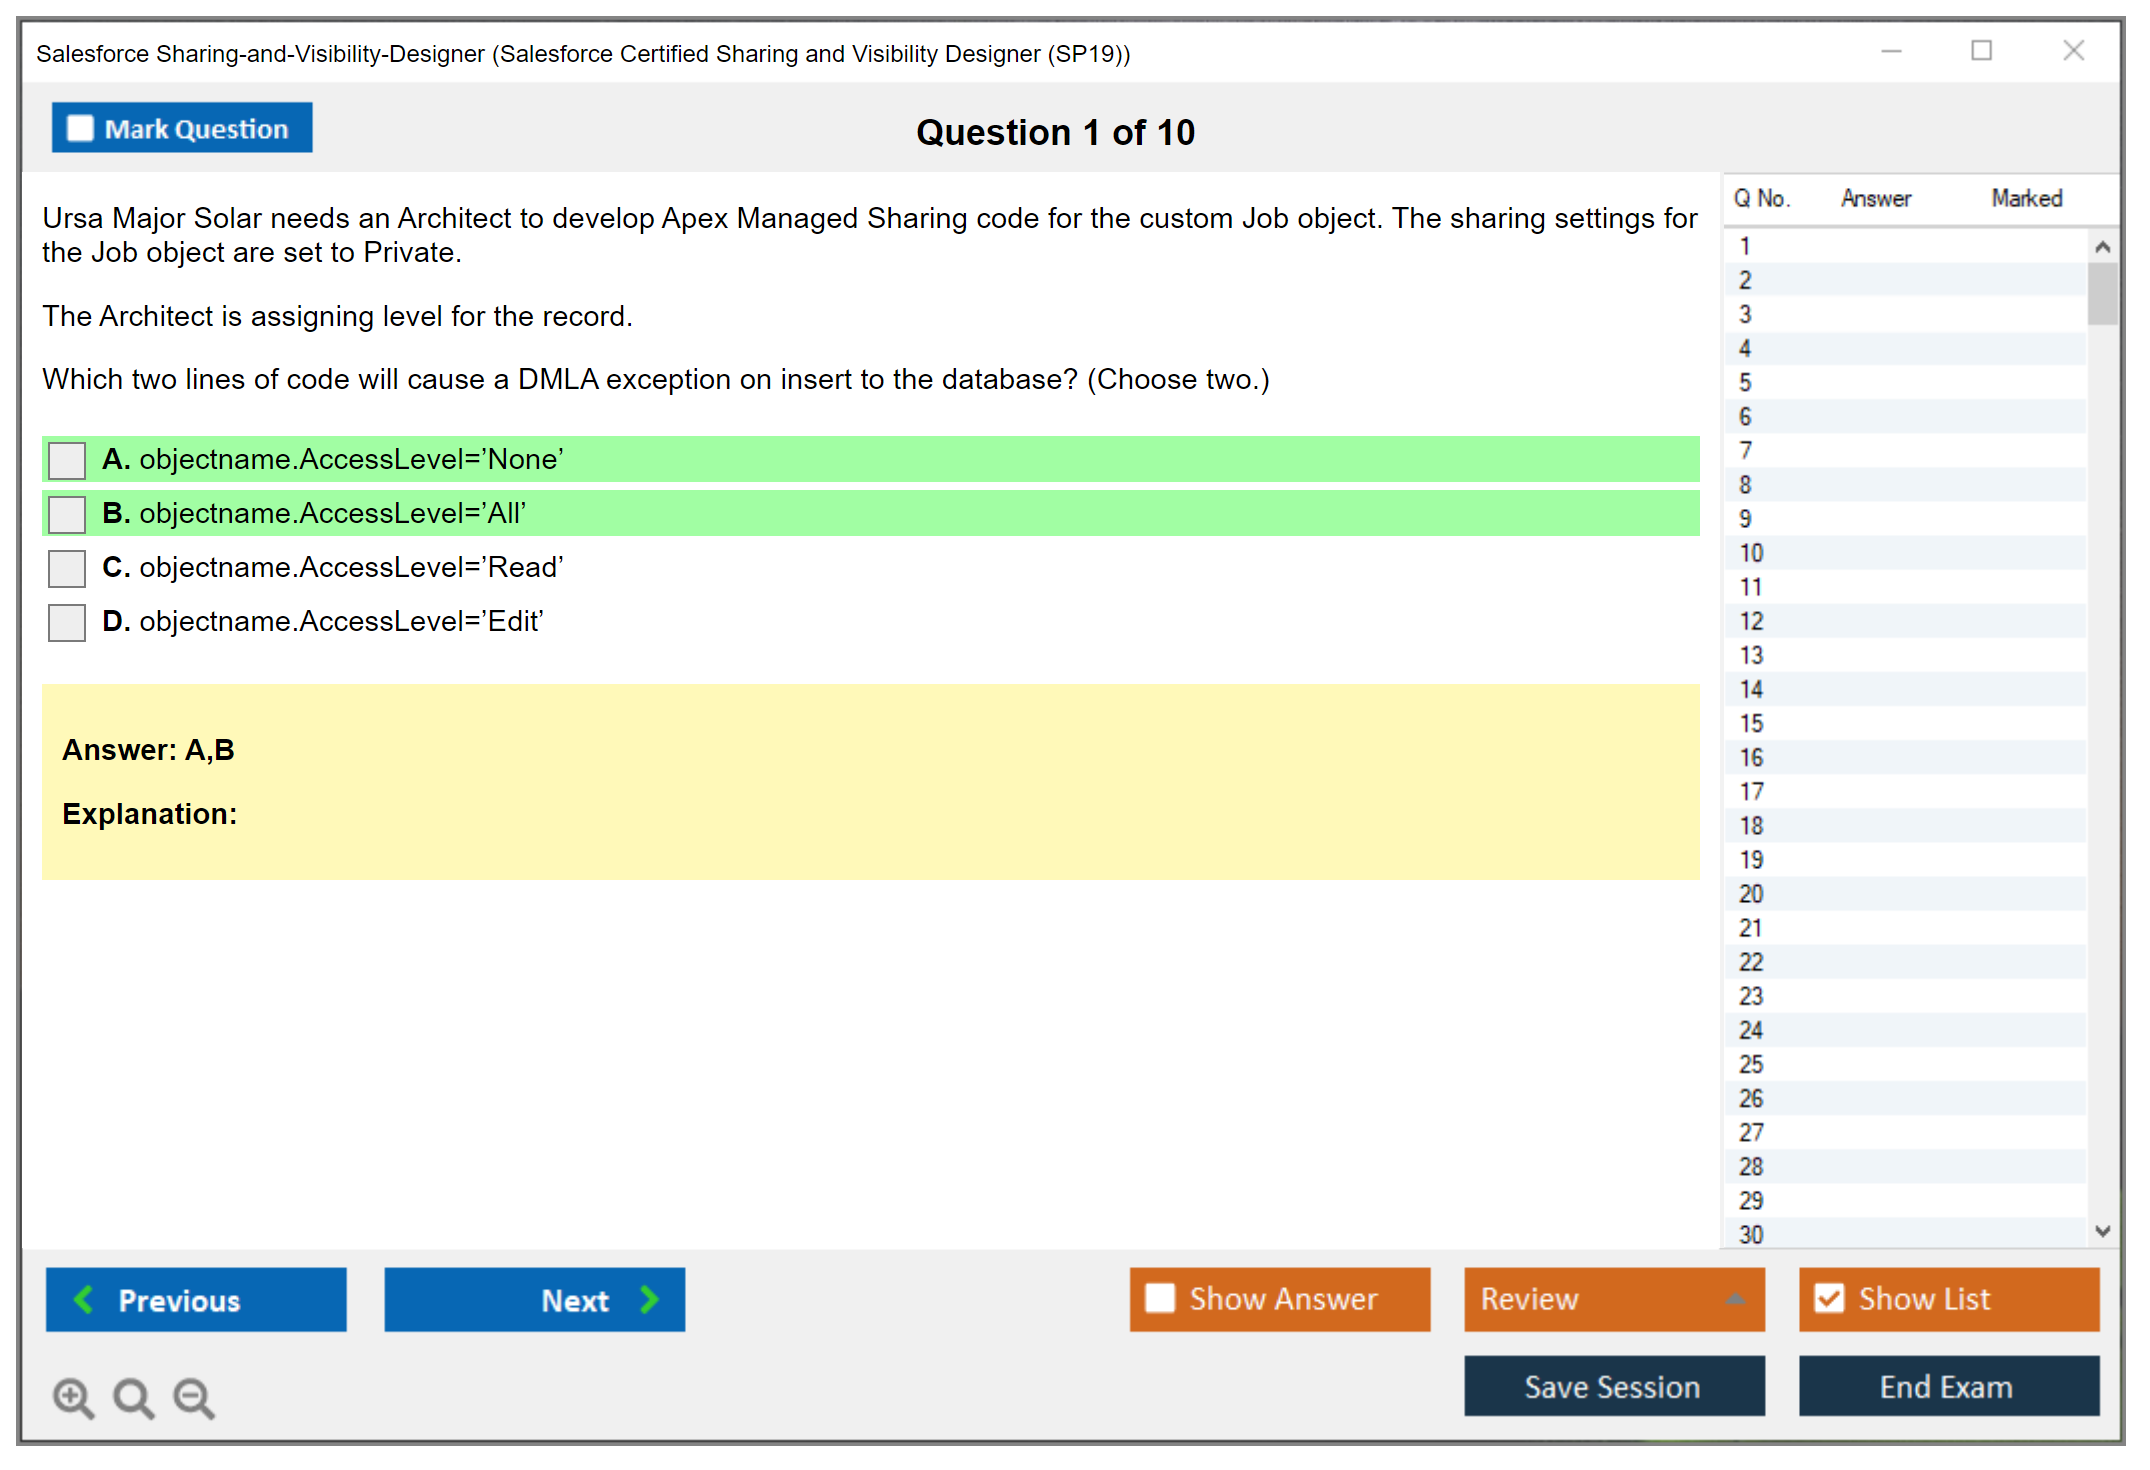Screen dimensions: 2150x1470
Task: Click the End Exam button
Action: tap(1947, 1386)
